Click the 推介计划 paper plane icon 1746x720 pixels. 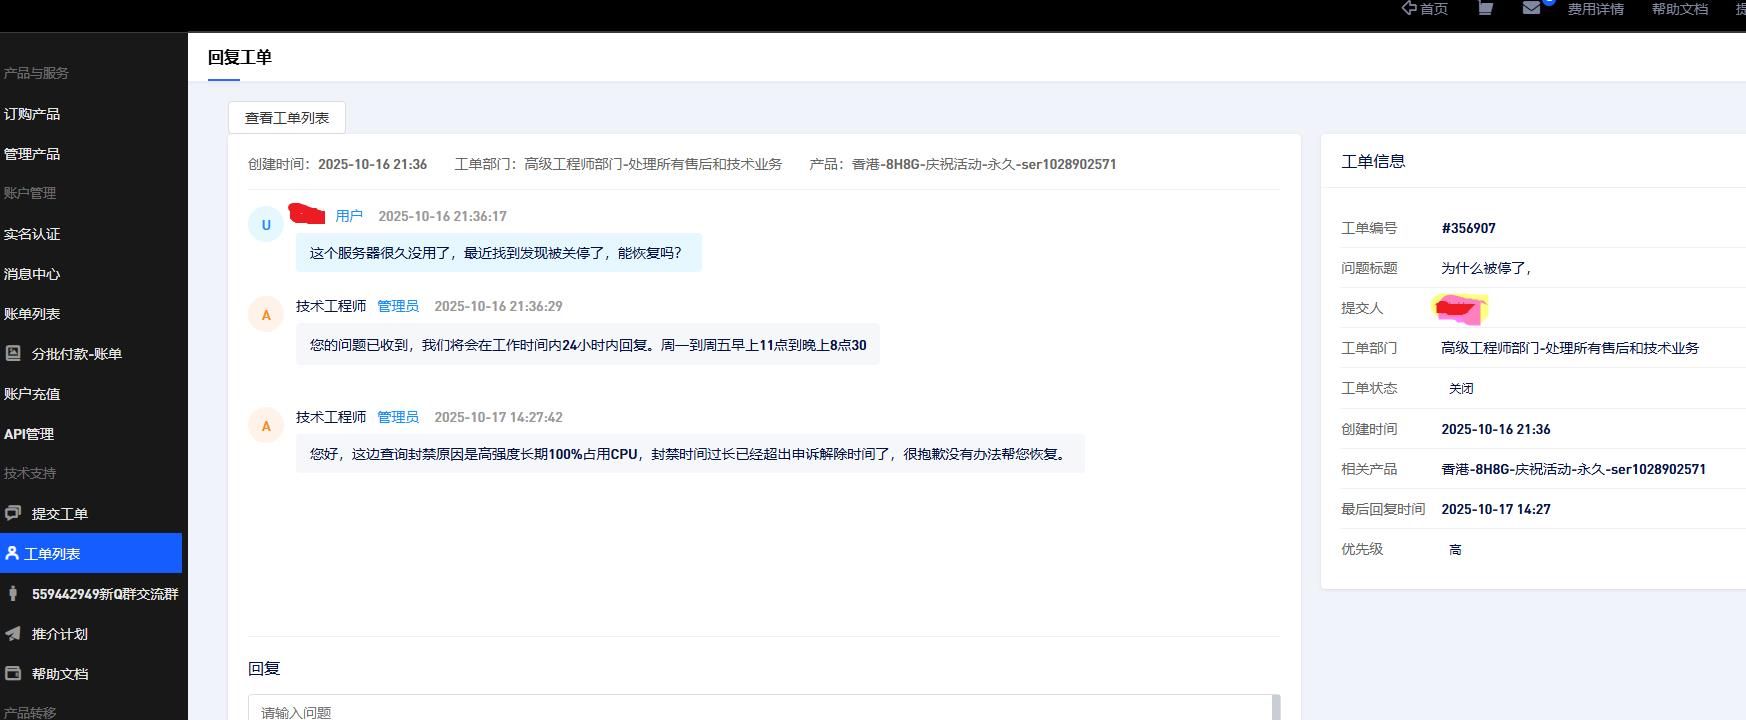point(13,633)
